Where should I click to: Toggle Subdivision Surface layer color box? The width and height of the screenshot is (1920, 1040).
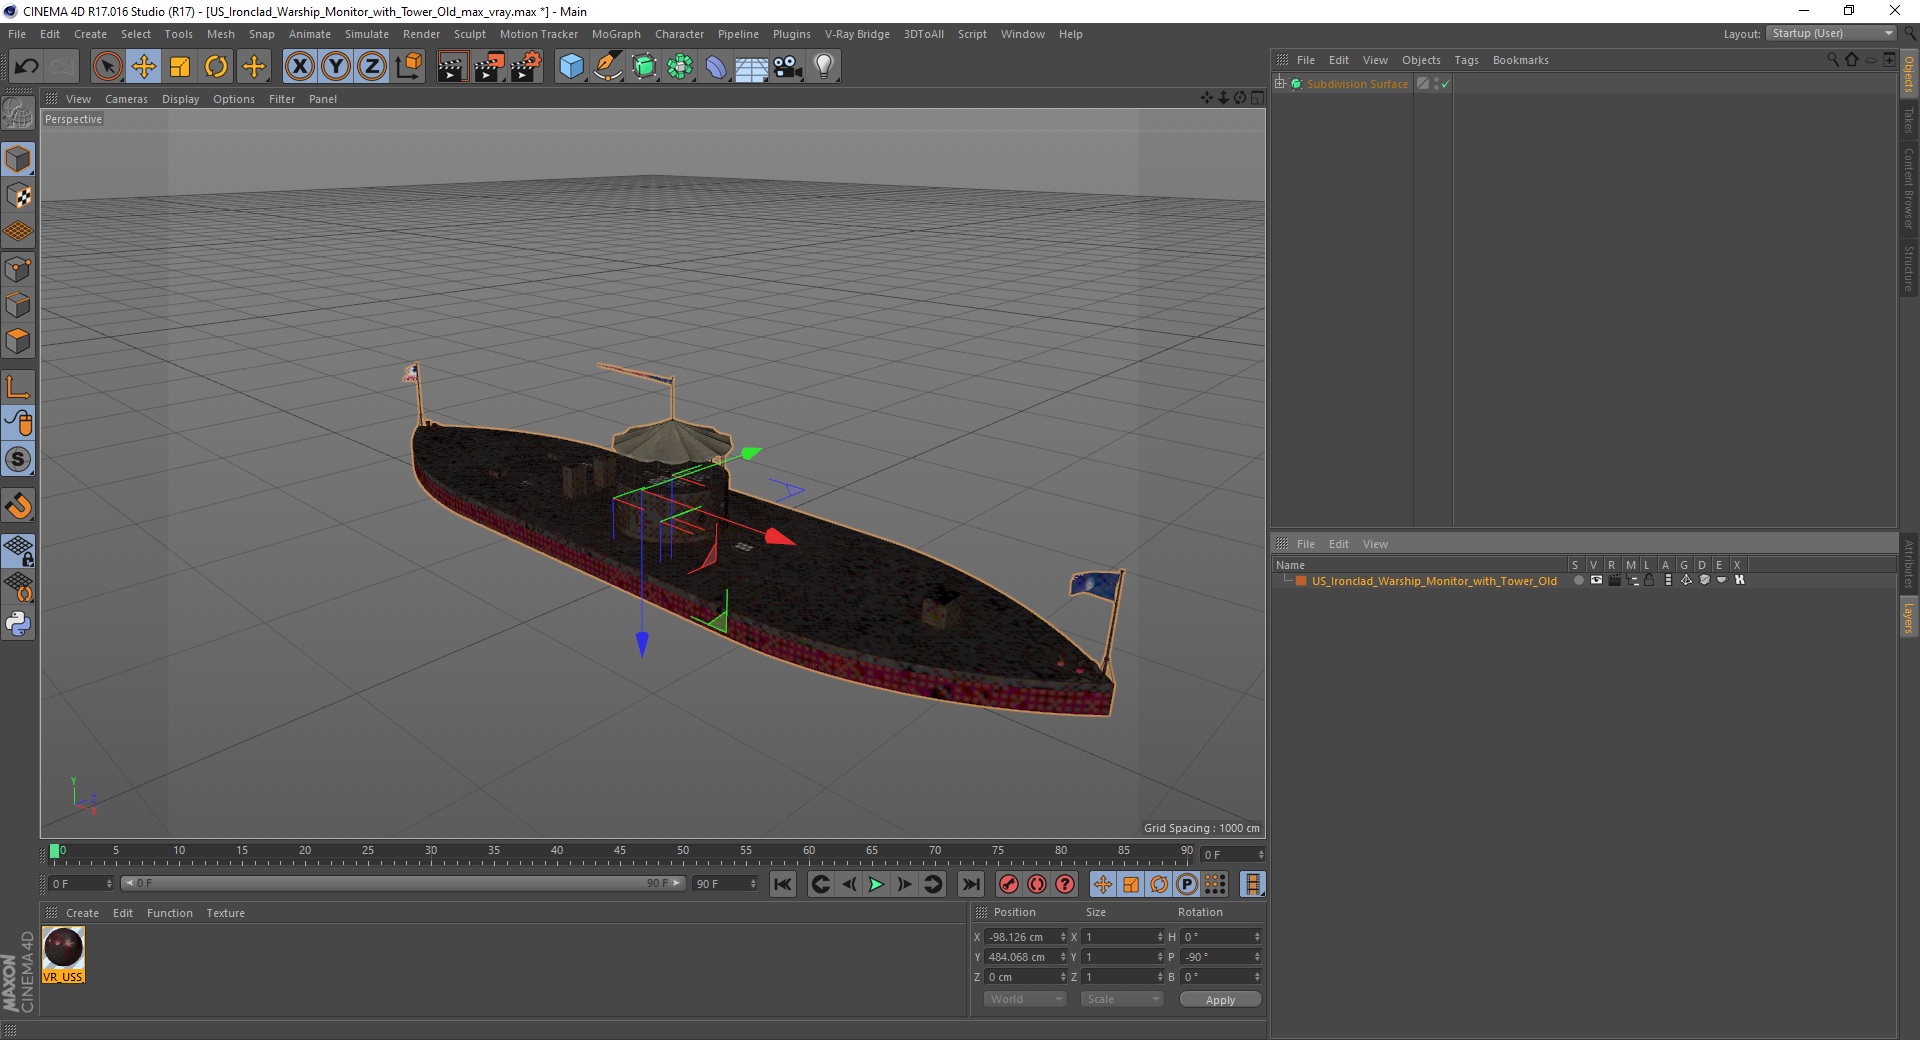click(1423, 84)
